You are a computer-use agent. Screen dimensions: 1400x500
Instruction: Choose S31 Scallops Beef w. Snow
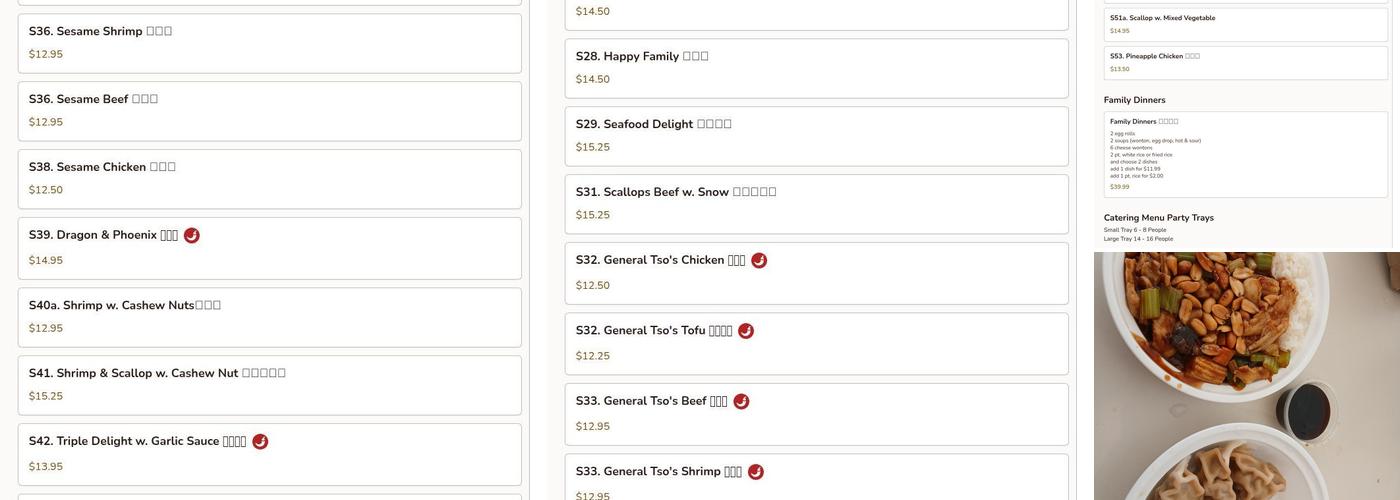coord(816,204)
